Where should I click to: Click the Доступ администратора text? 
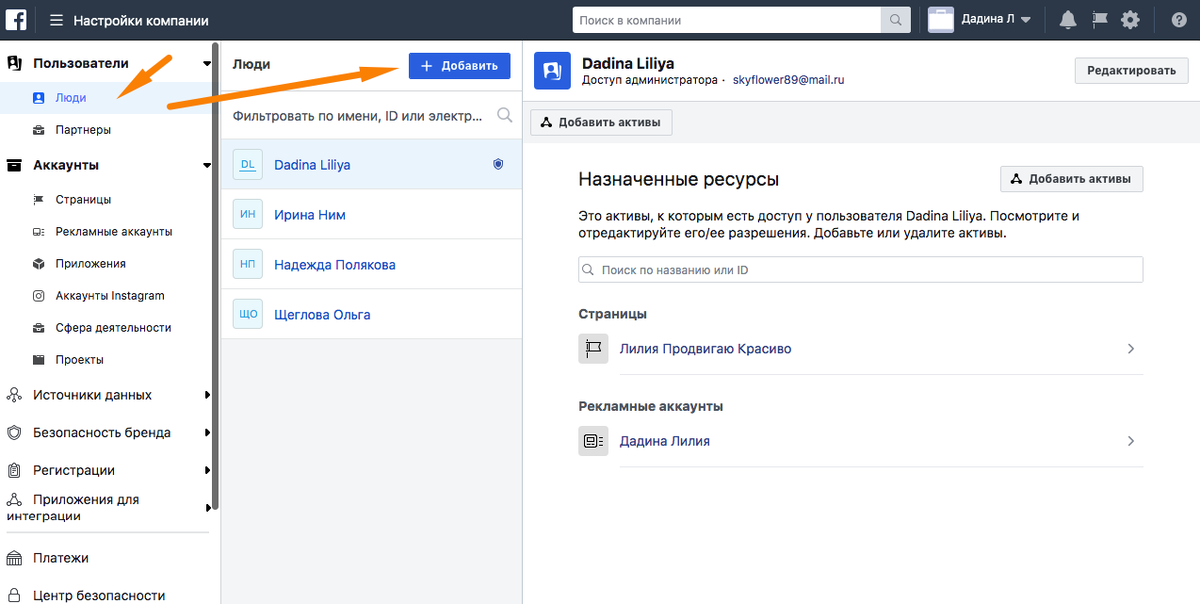coord(650,80)
